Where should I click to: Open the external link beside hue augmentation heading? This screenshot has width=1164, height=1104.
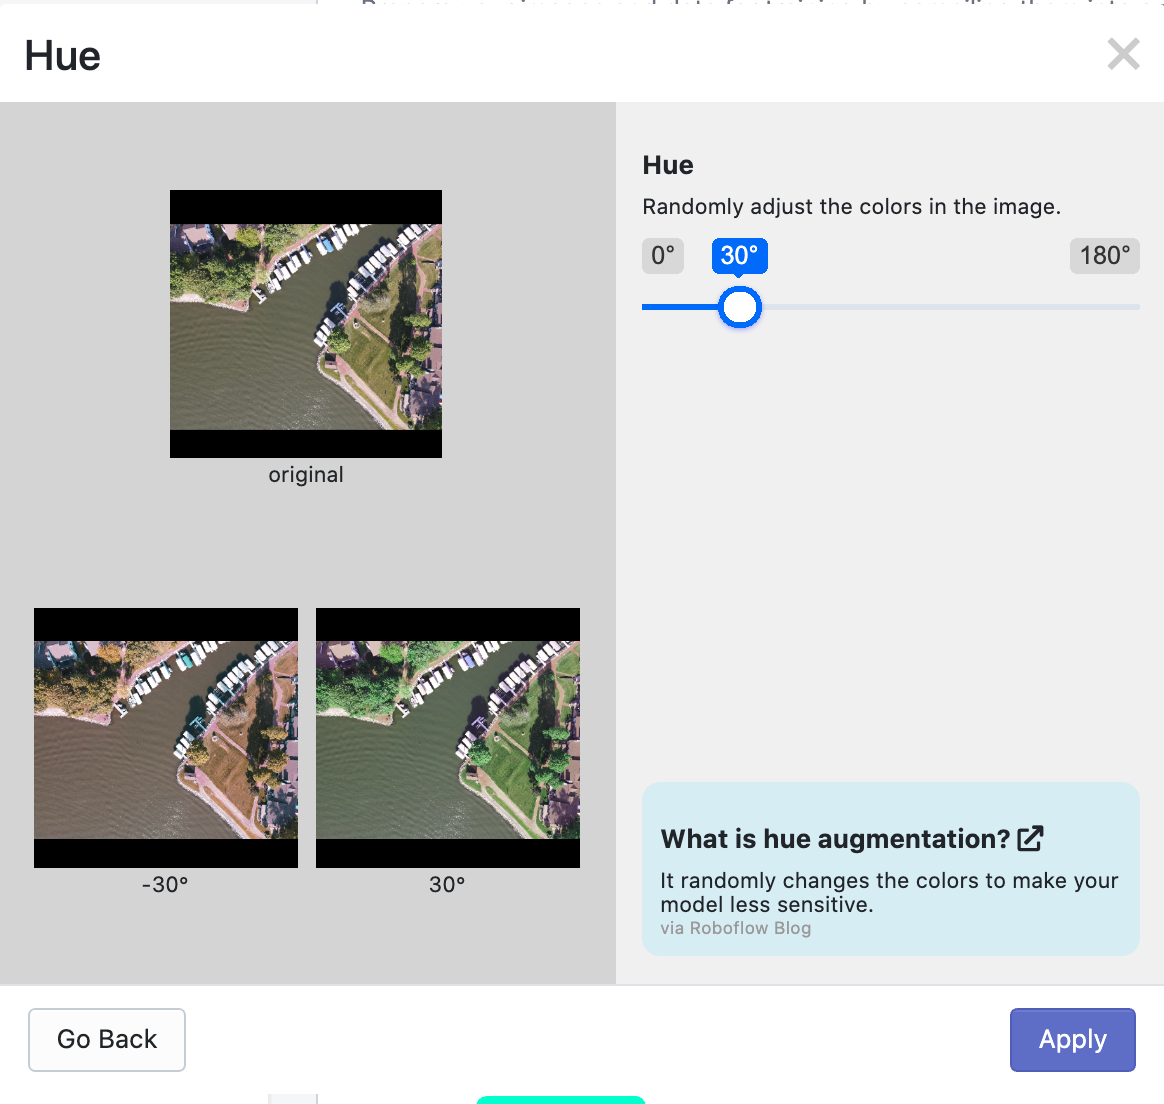[x=1032, y=838]
